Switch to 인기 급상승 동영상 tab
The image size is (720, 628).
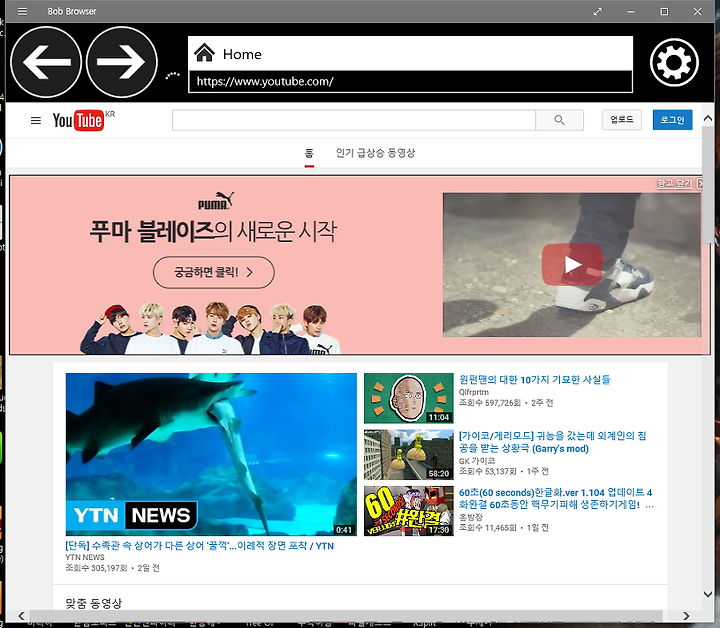point(375,153)
